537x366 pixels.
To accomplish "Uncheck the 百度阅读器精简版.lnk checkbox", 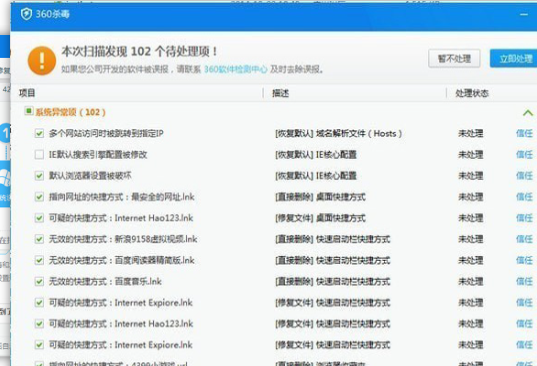I will point(39,260).
